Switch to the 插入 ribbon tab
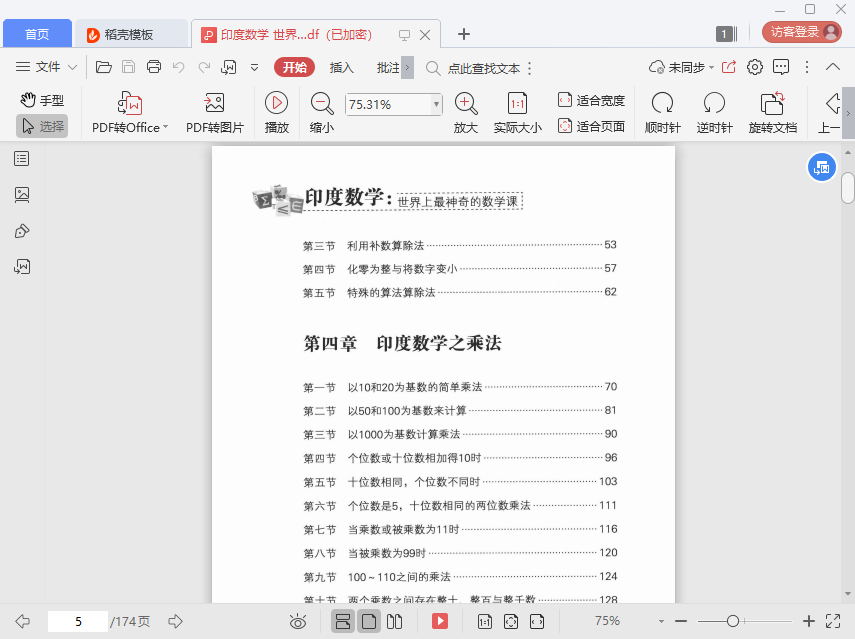Image resolution: width=855 pixels, height=639 pixels. (x=342, y=68)
